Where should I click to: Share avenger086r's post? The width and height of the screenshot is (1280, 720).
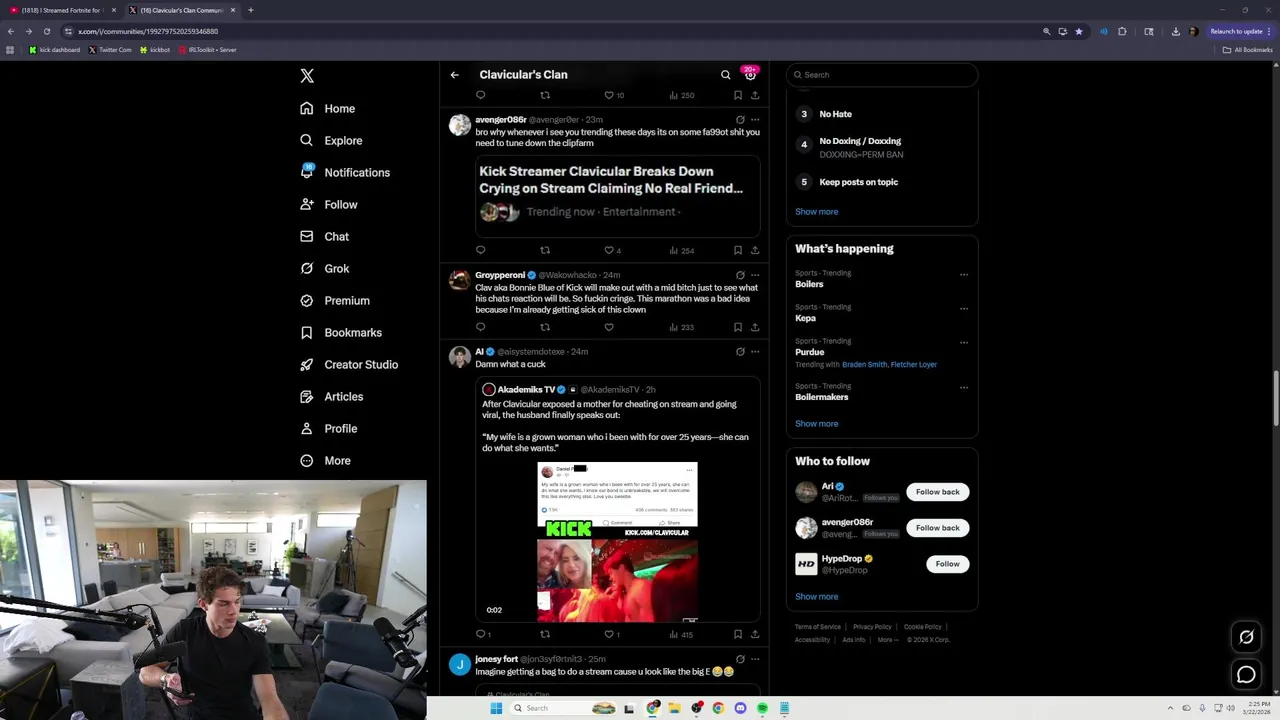[755, 250]
